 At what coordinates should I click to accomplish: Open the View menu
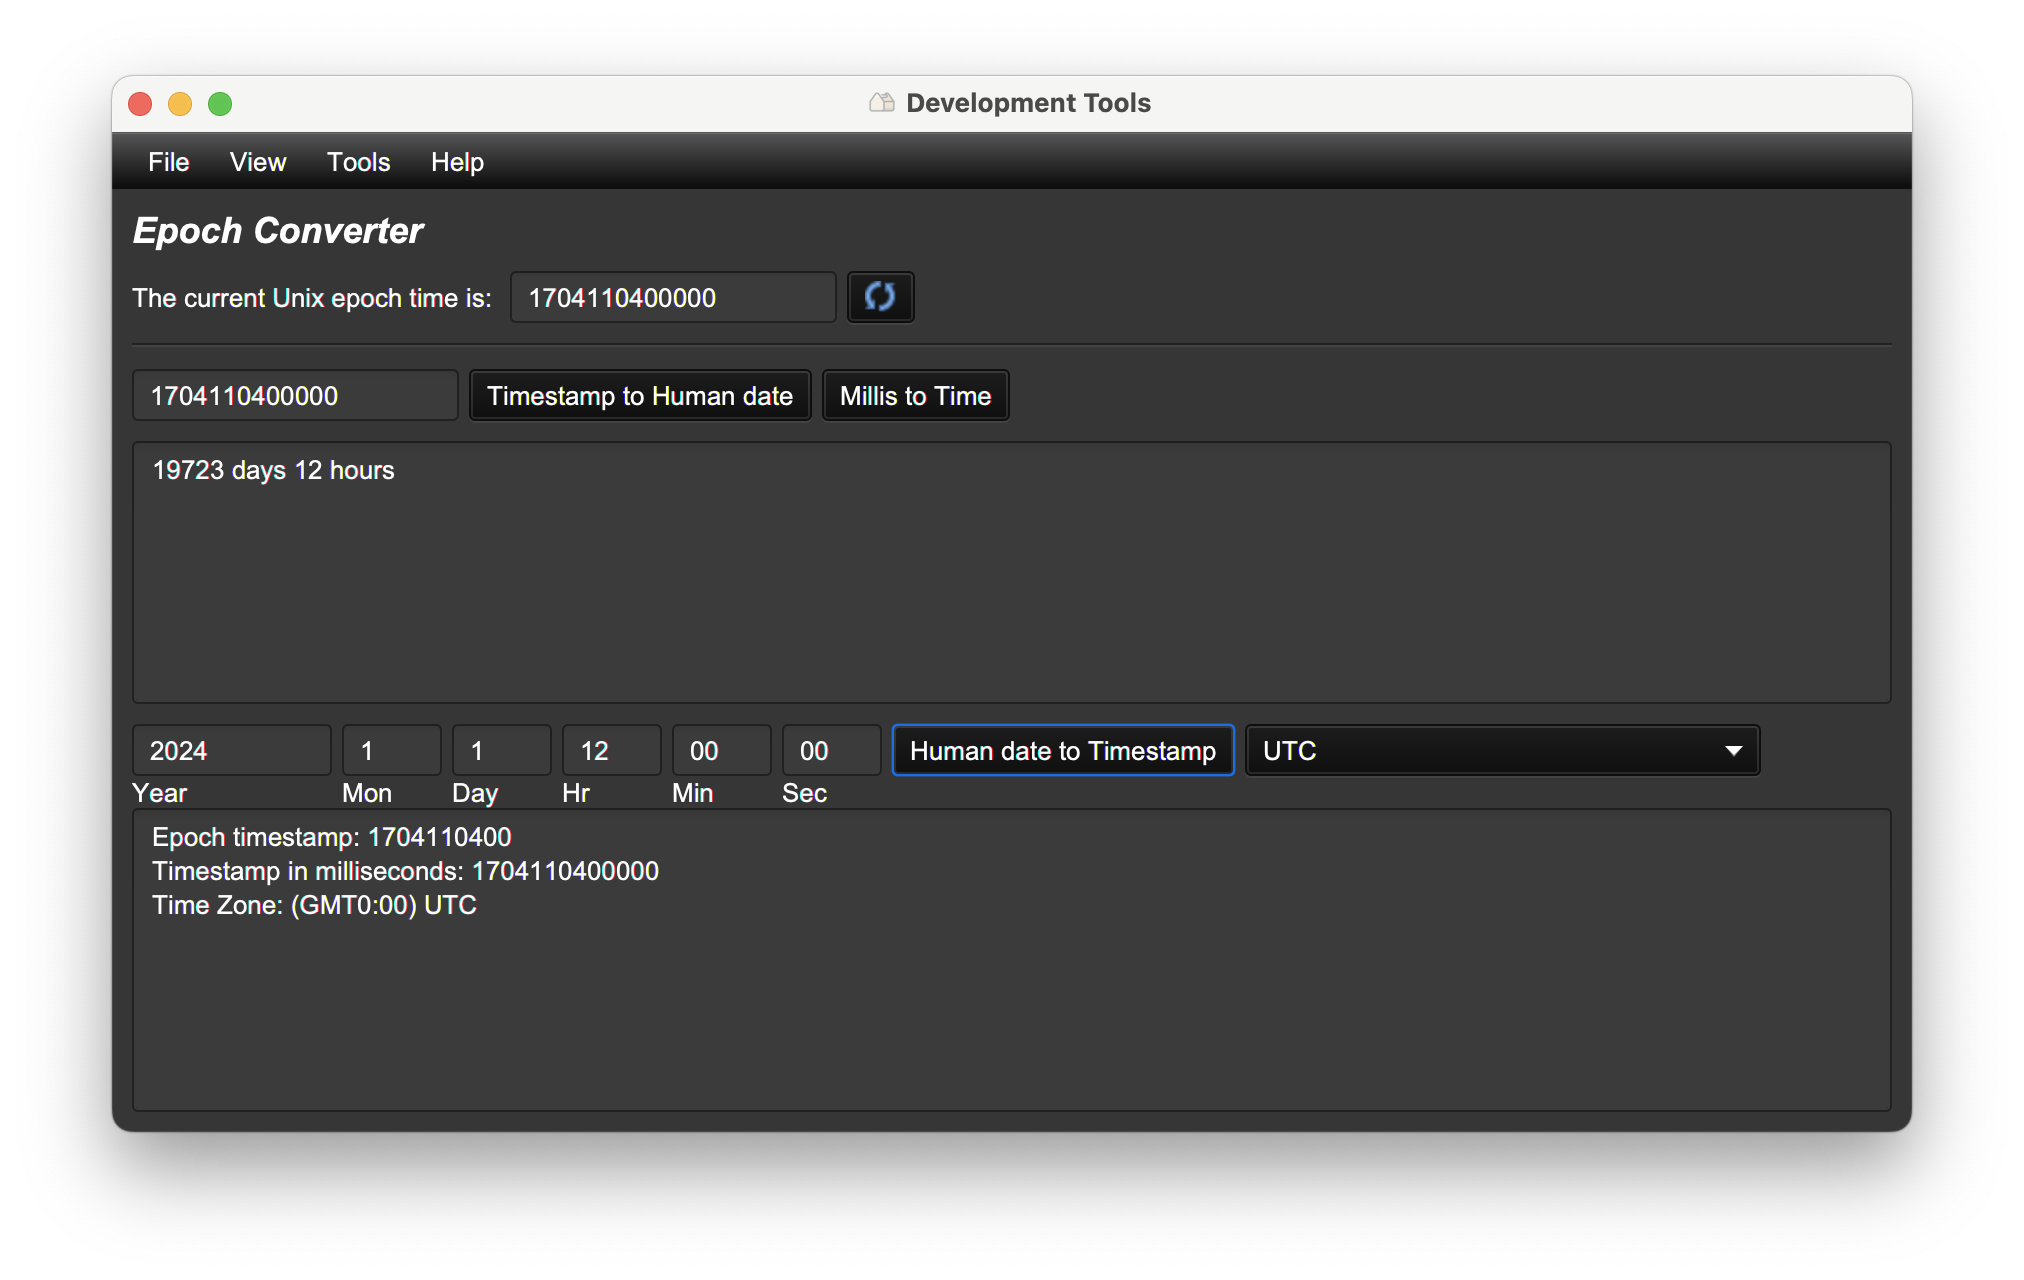257,162
